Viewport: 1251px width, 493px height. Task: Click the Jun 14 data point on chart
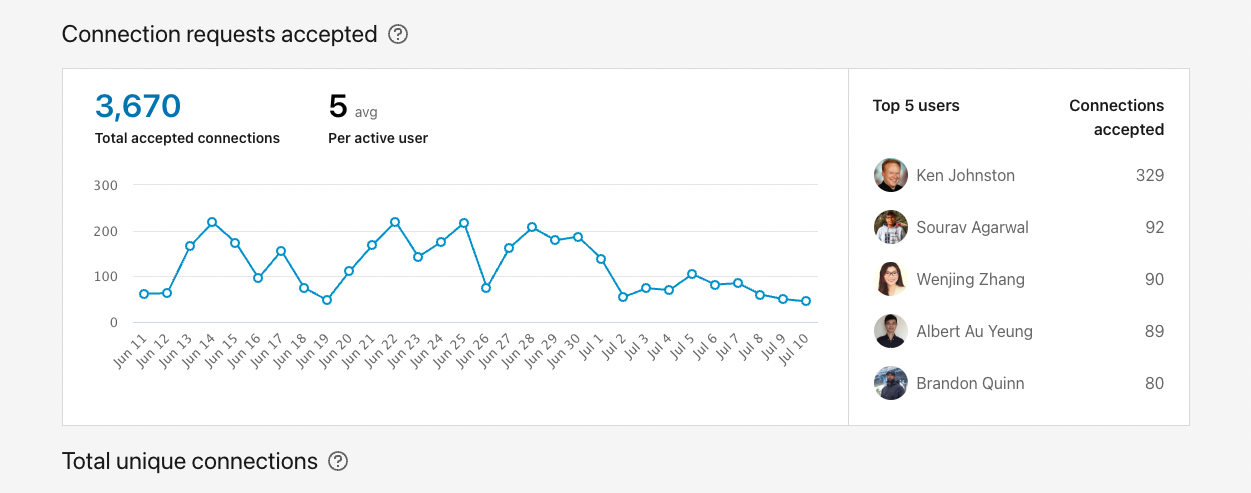tap(212, 222)
